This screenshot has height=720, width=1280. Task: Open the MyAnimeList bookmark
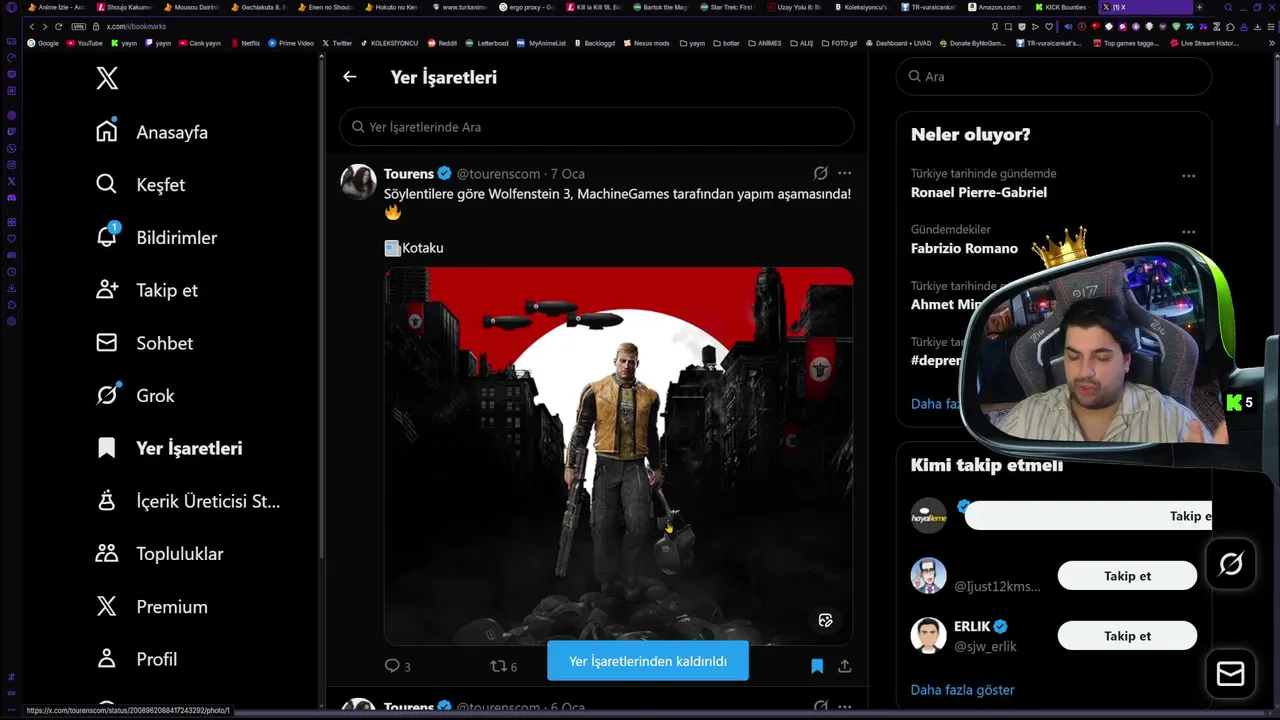541,43
